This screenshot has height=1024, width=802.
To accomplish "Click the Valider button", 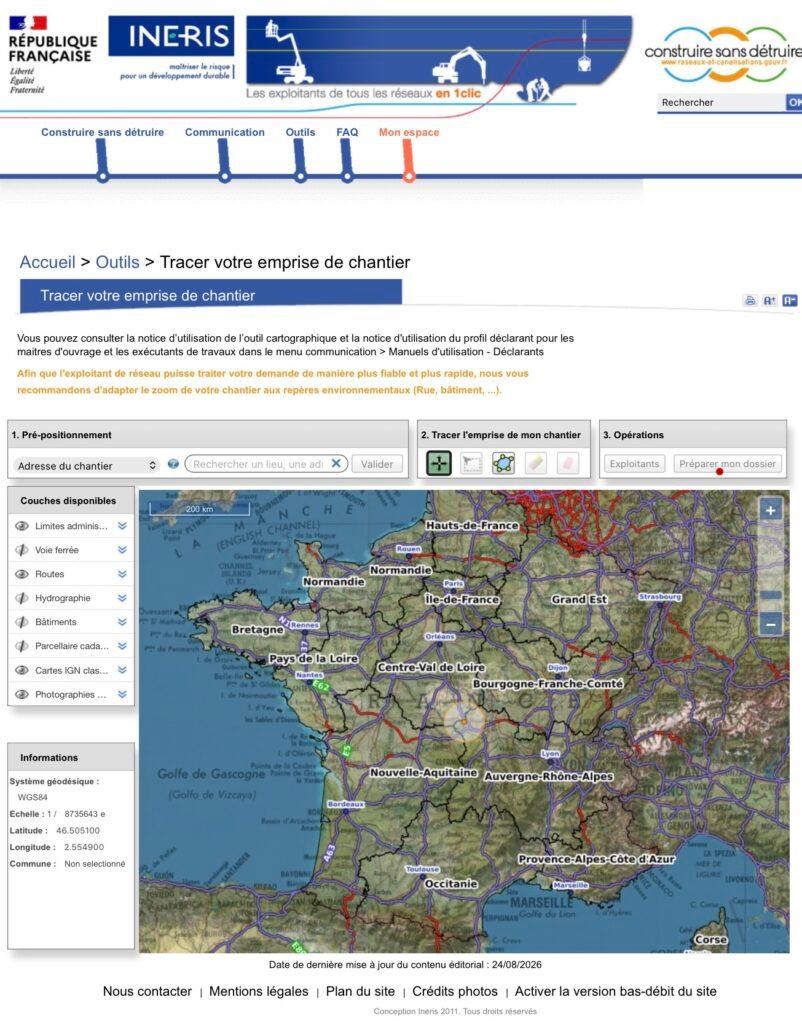I will point(377,464).
